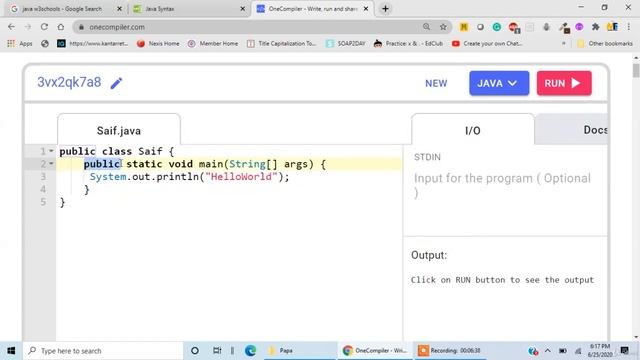The image size is (640, 360).
Task: Click the page vertical scrollbar thumb
Action: point(636,70)
